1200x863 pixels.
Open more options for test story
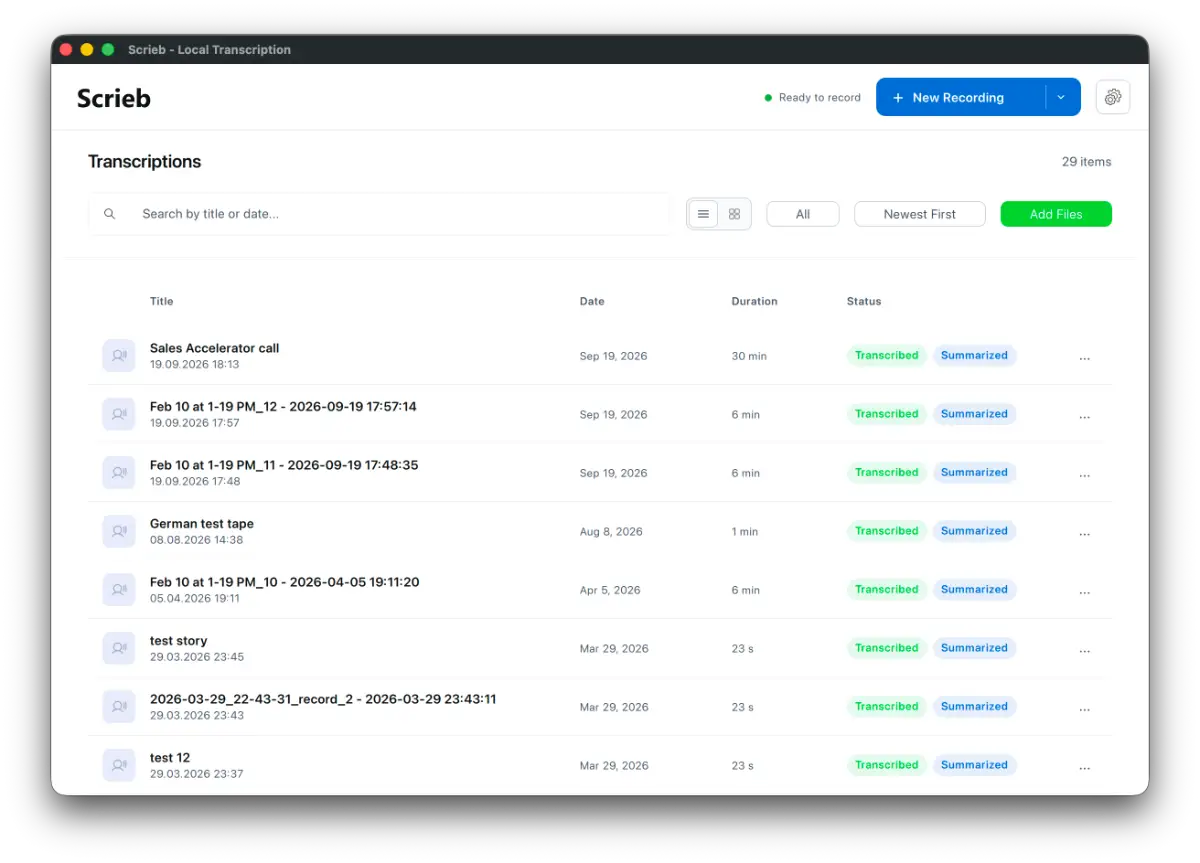pyautogui.click(x=1085, y=650)
